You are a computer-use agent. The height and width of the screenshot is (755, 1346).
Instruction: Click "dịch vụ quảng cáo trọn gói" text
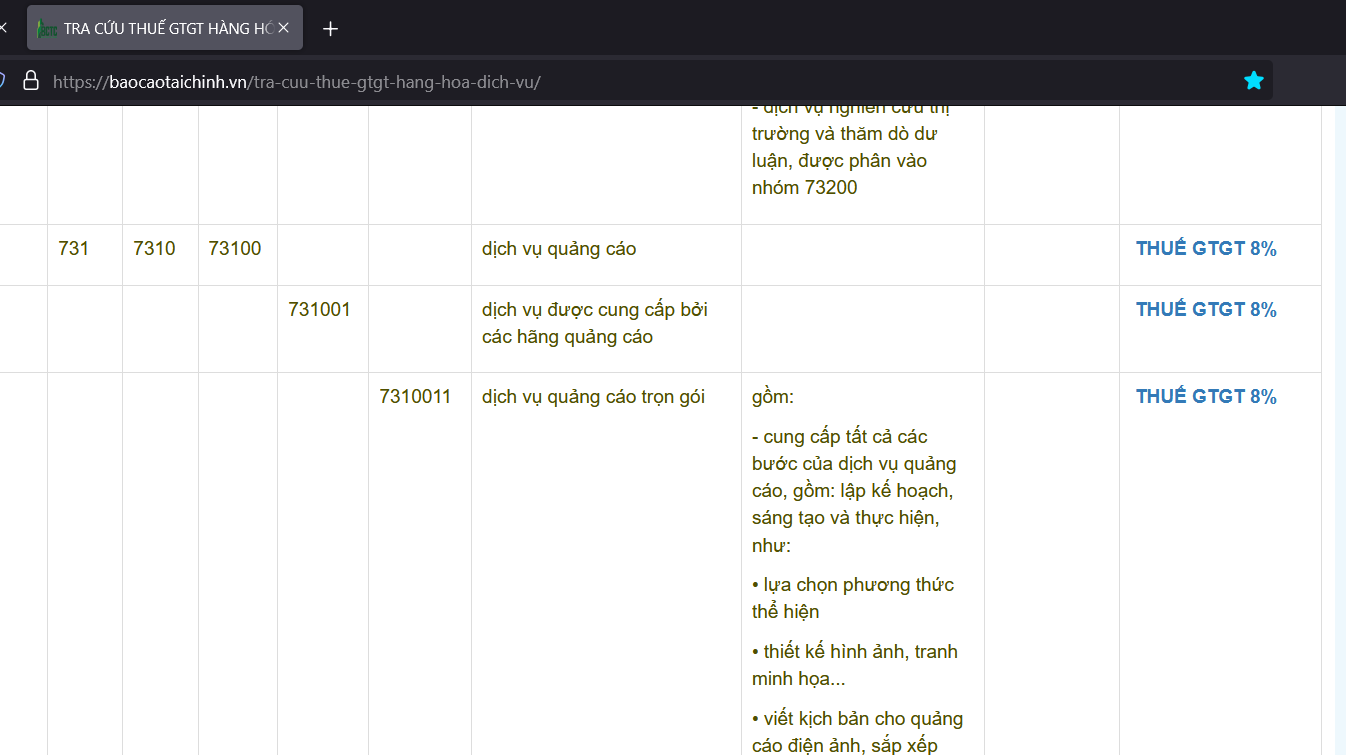pos(593,397)
